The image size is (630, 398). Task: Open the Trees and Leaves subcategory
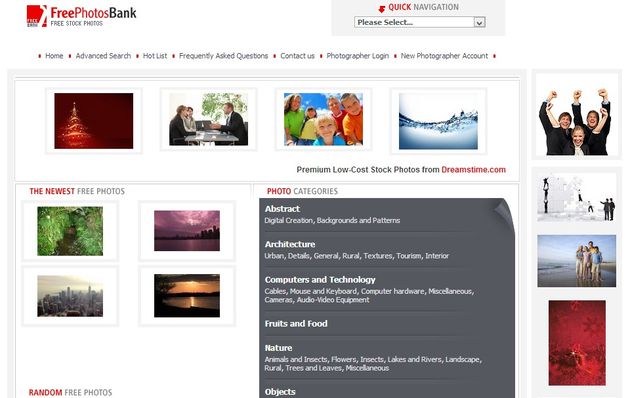click(x=313, y=368)
